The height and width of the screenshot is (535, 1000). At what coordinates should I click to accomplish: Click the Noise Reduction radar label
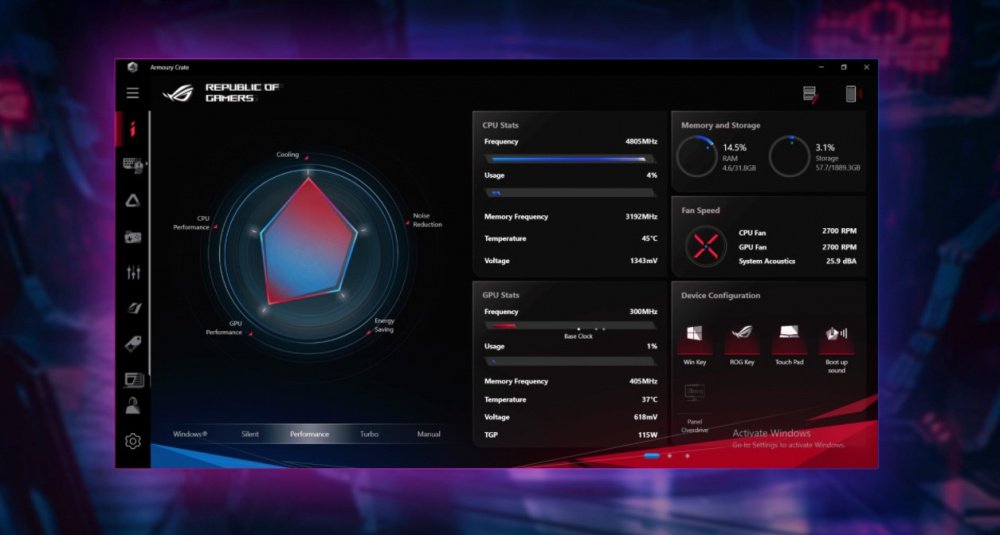tap(427, 220)
